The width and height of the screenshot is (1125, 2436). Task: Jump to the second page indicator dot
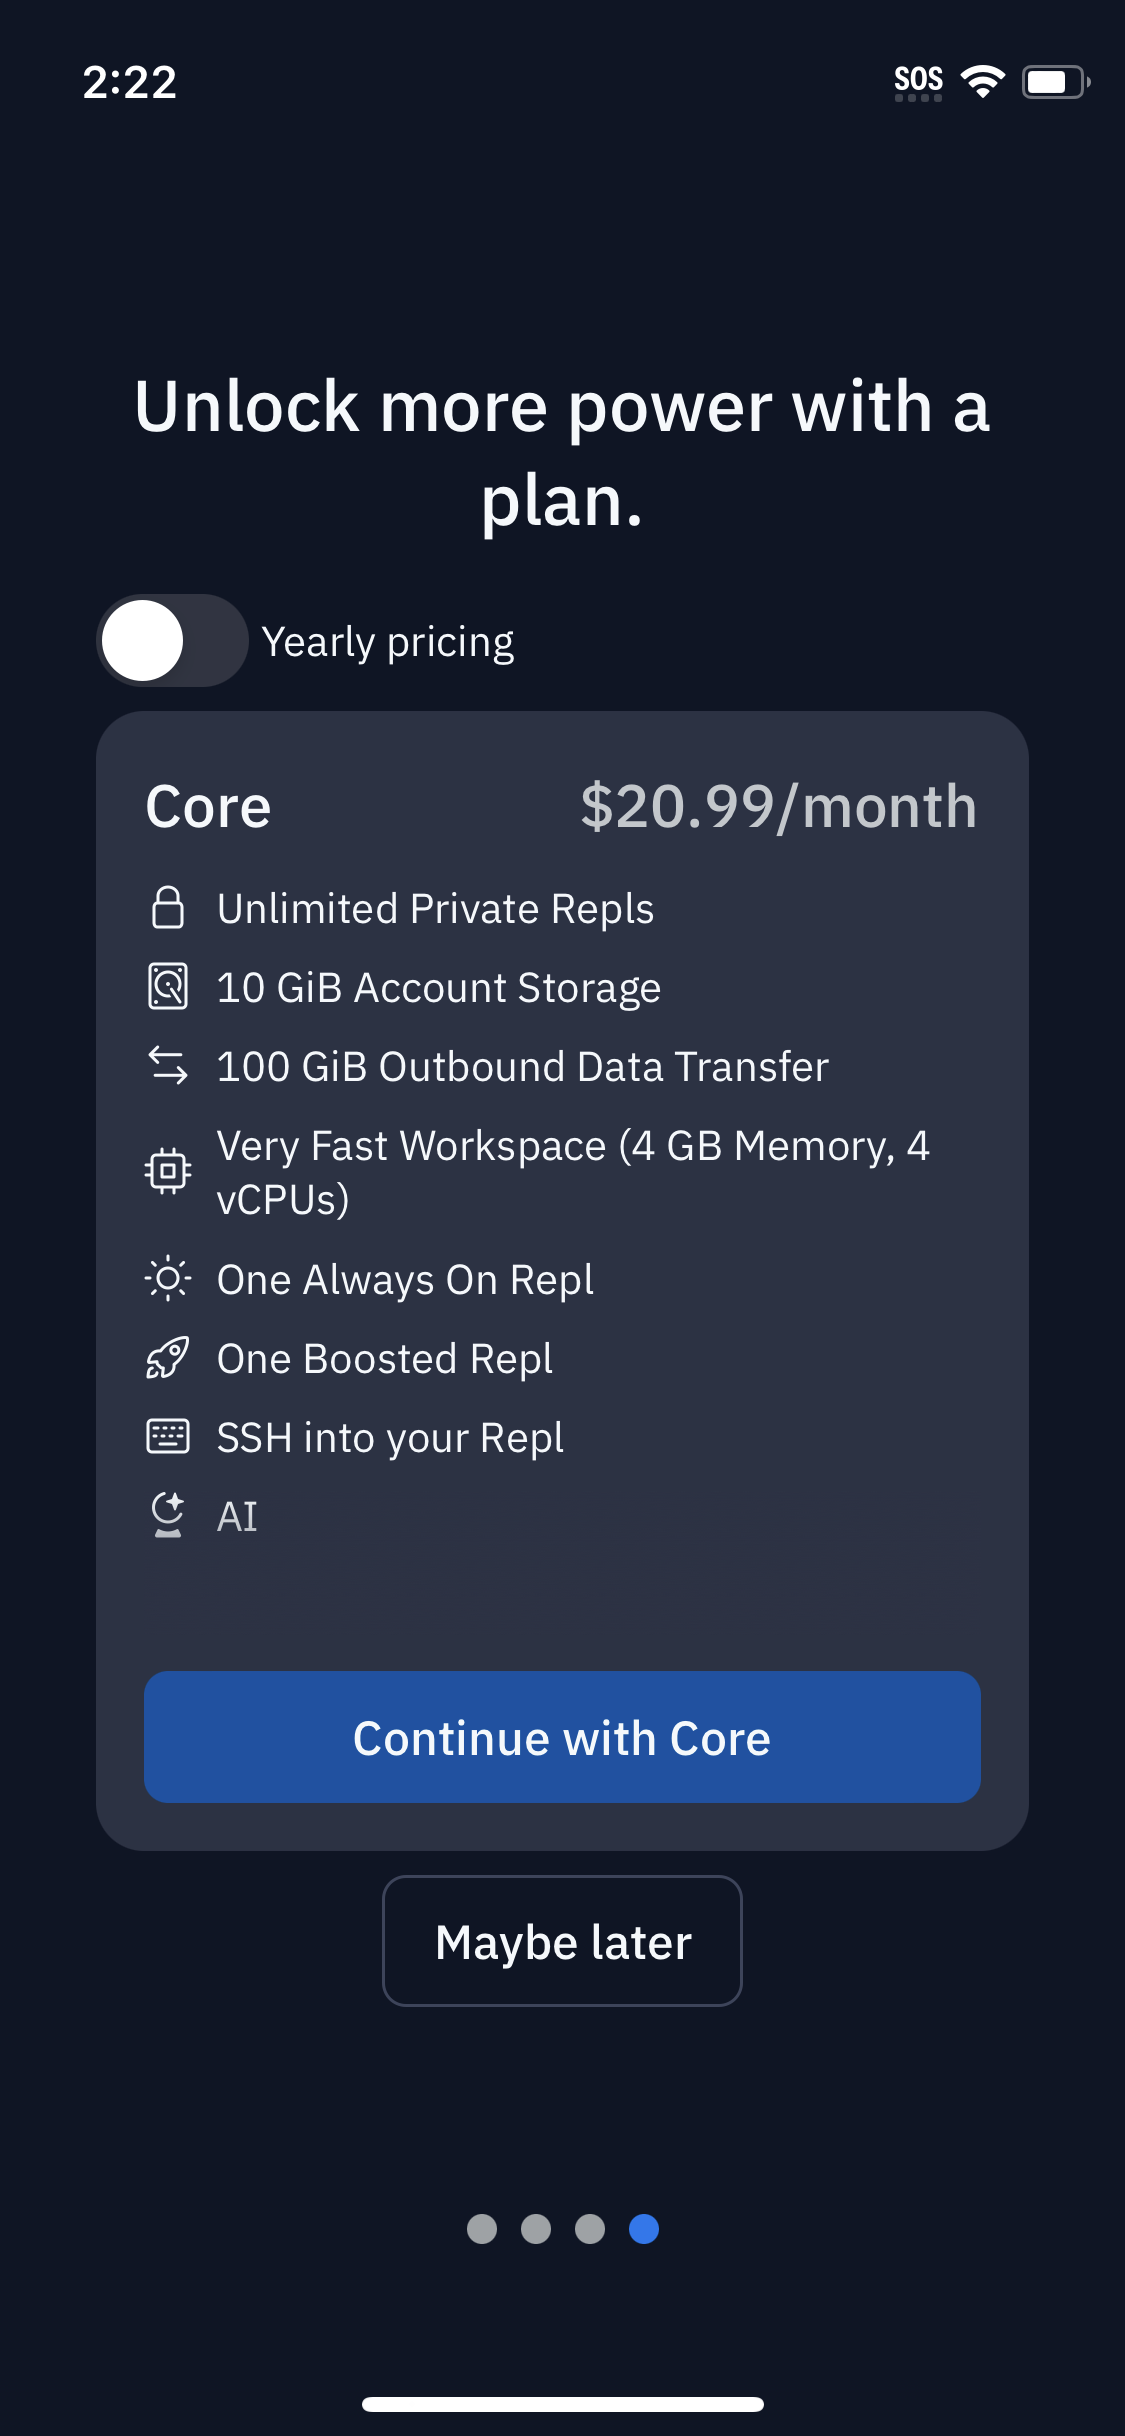(536, 2229)
